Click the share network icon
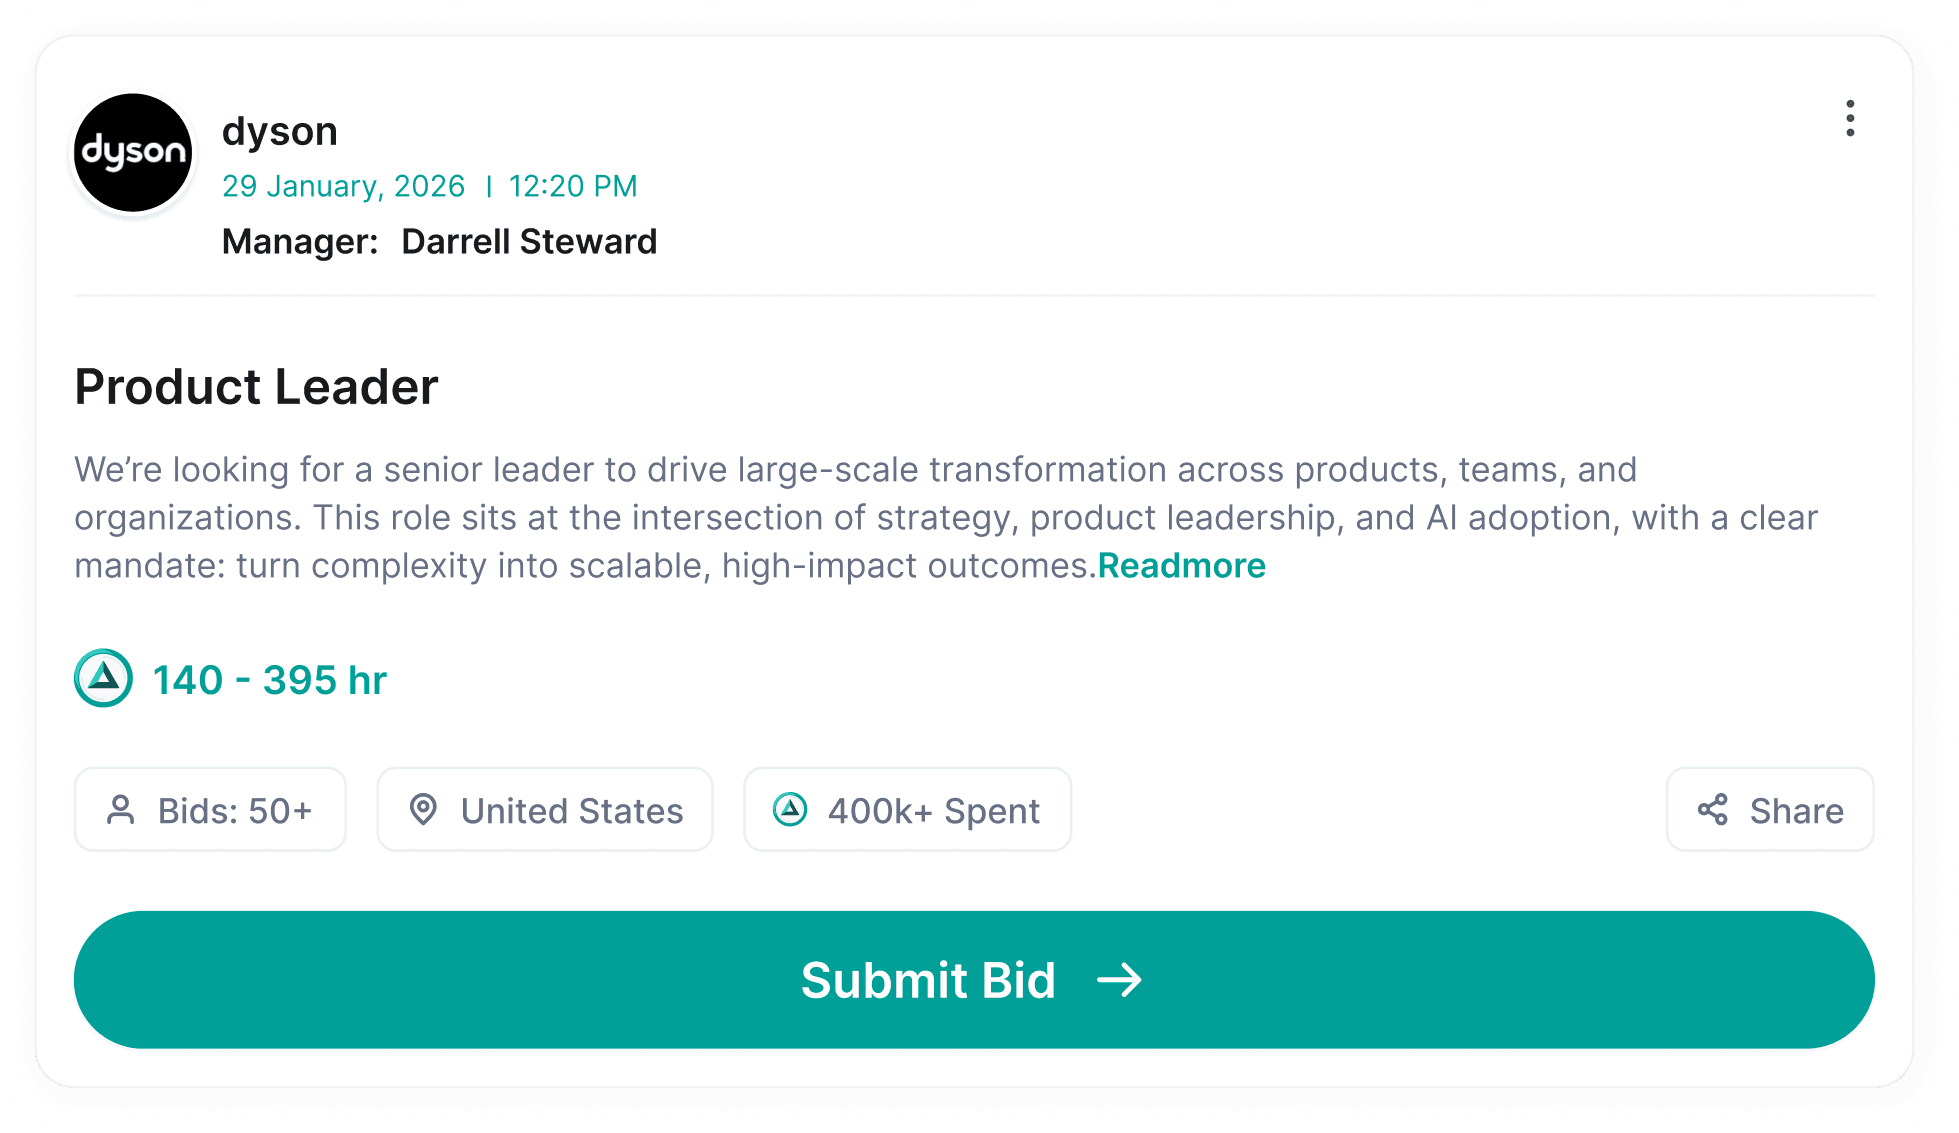Image resolution: width=1959 pixels, height=1133 pixels. [1713, 810]
